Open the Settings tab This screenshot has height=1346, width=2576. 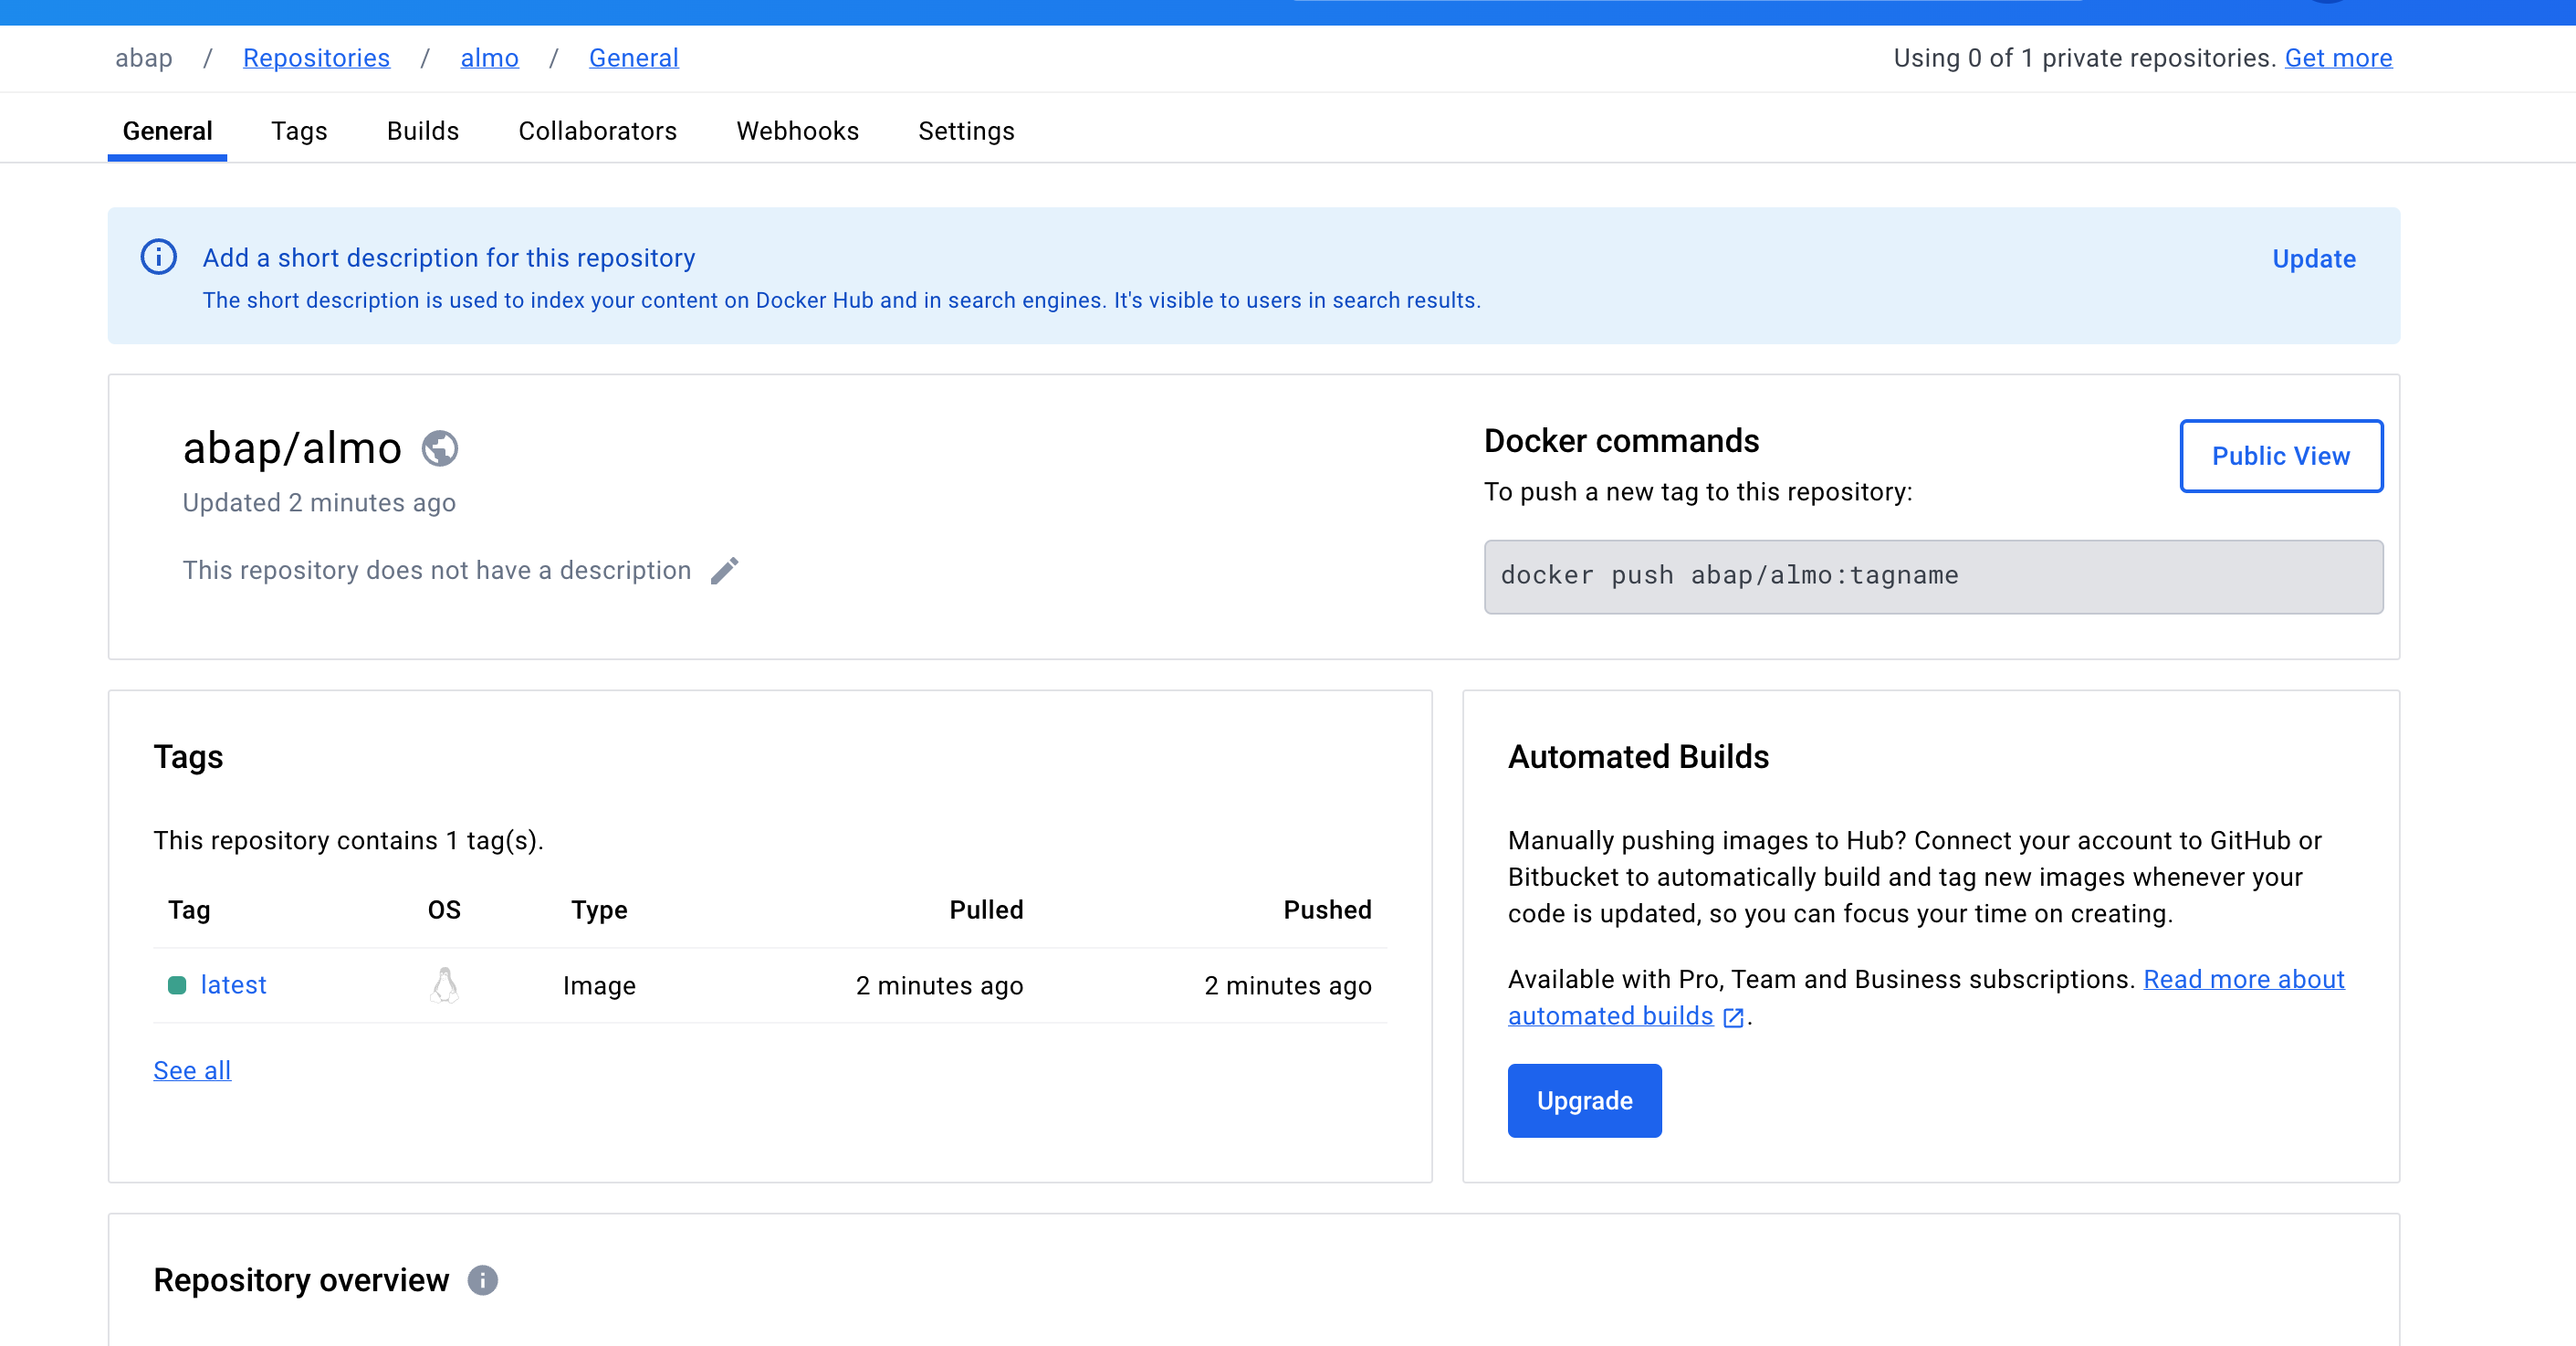click(967, 131)
